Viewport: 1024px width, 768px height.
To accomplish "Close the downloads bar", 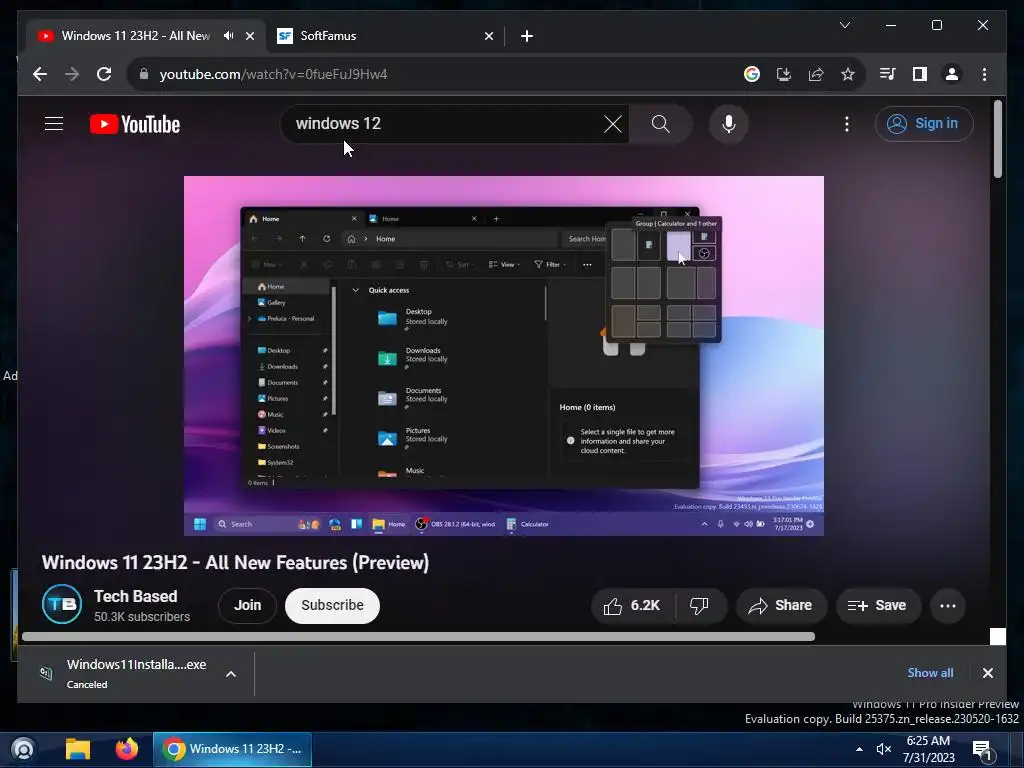I will click(987, 673).
